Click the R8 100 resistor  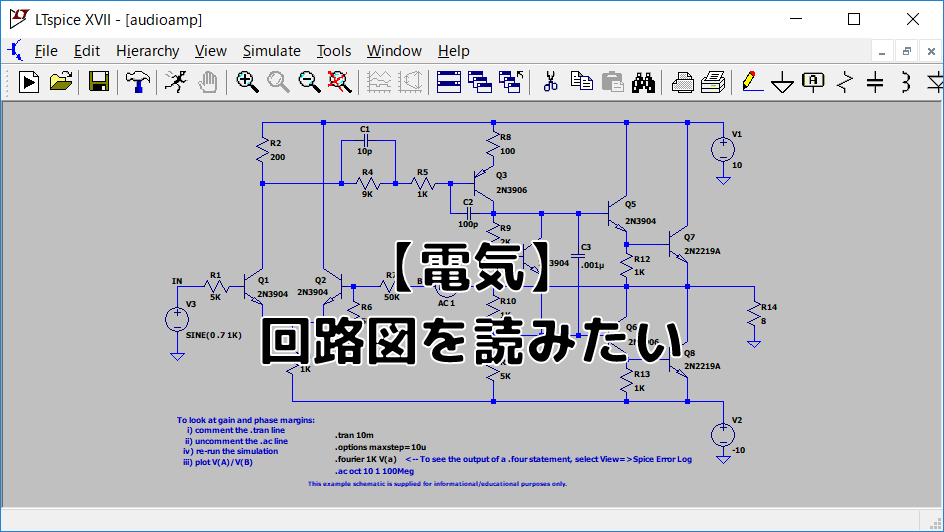(493, 144)
